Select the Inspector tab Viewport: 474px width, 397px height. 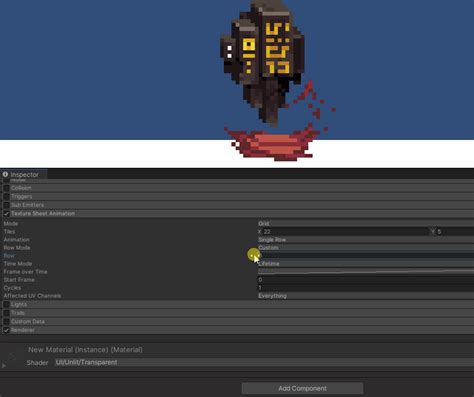pyautogui.click(x=24, y=174)
